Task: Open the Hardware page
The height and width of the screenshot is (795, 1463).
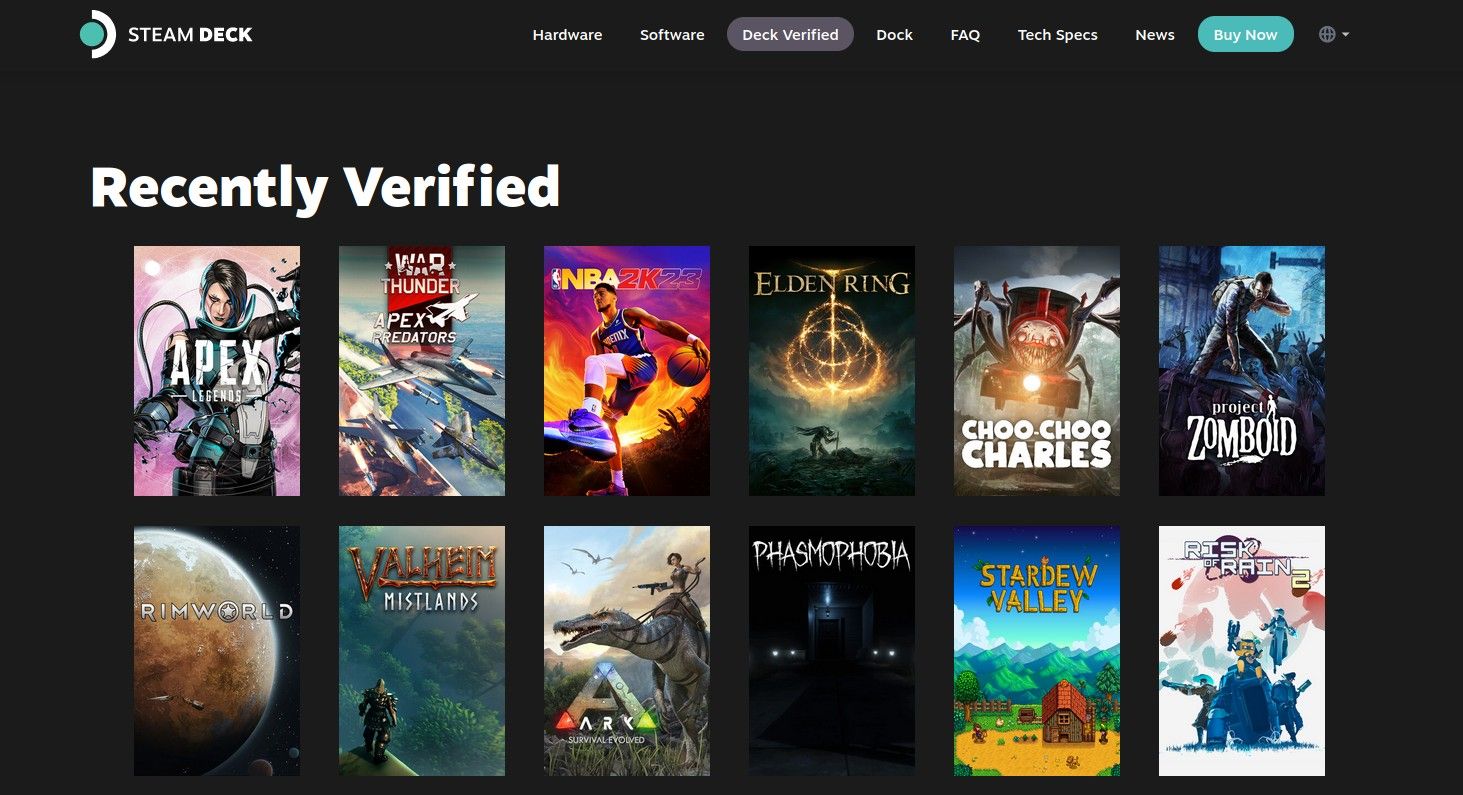Action: [567, 34]
